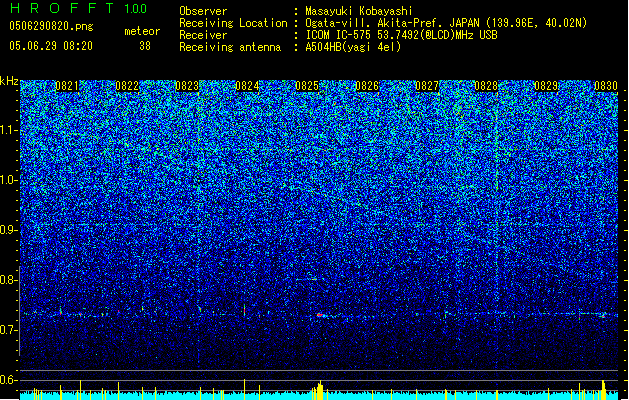Click the meteor echo trace below 0824
This screenshot has width=629, height=400.
(x=244, y=310)
